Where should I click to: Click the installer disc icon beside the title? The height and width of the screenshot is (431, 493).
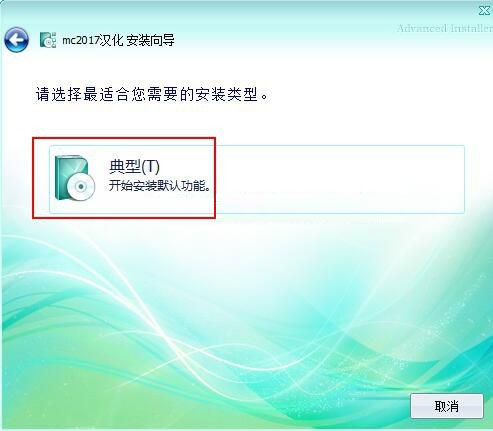click(48, 40)
